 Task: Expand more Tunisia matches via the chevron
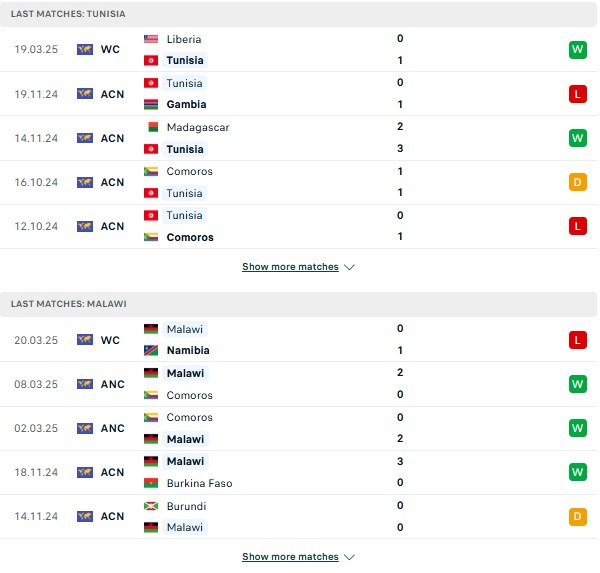point(349,267)
